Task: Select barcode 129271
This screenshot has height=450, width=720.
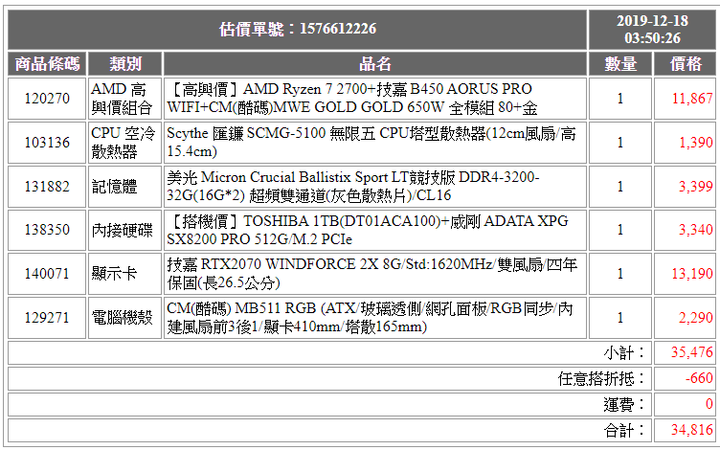Action: coord(47,318)
